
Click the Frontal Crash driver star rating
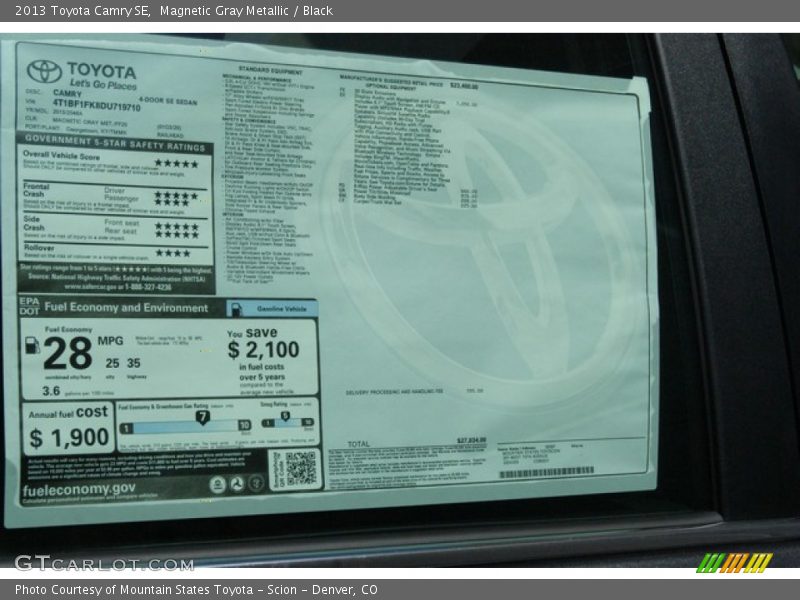(176, 195)
